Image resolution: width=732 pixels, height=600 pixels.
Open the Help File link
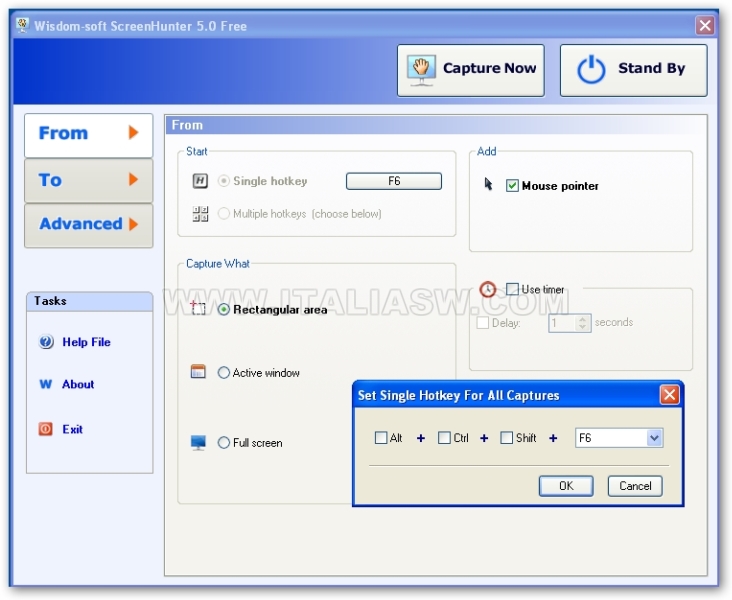click(86, 342)
